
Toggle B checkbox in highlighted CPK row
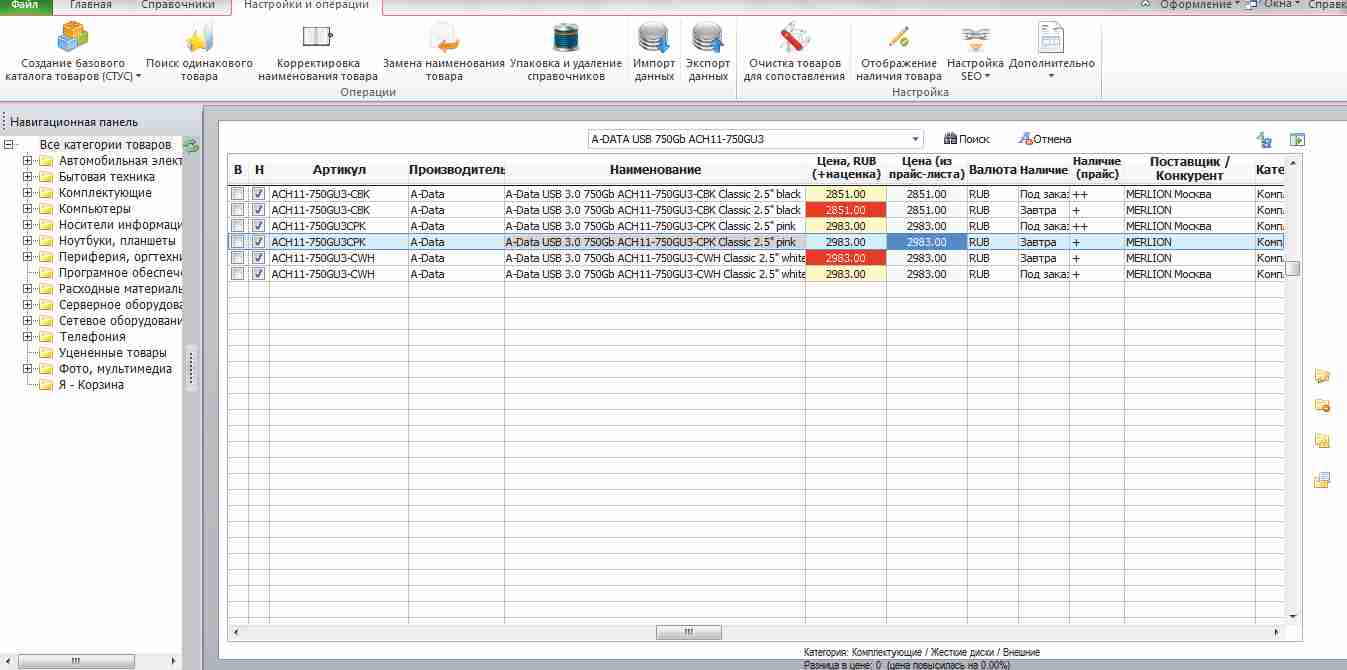(237, 242)
